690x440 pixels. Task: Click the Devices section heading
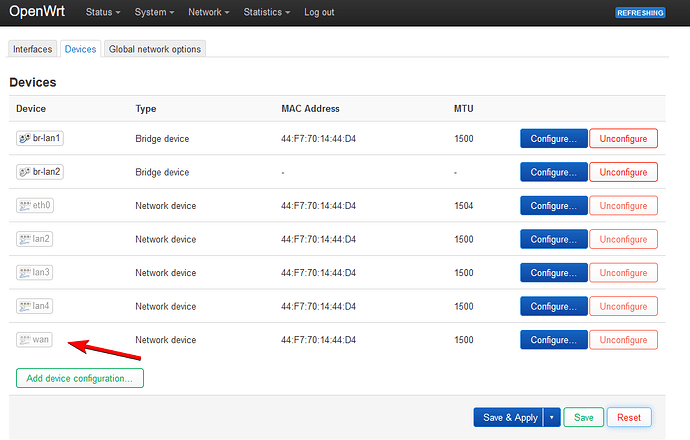[x=33, y=82]
